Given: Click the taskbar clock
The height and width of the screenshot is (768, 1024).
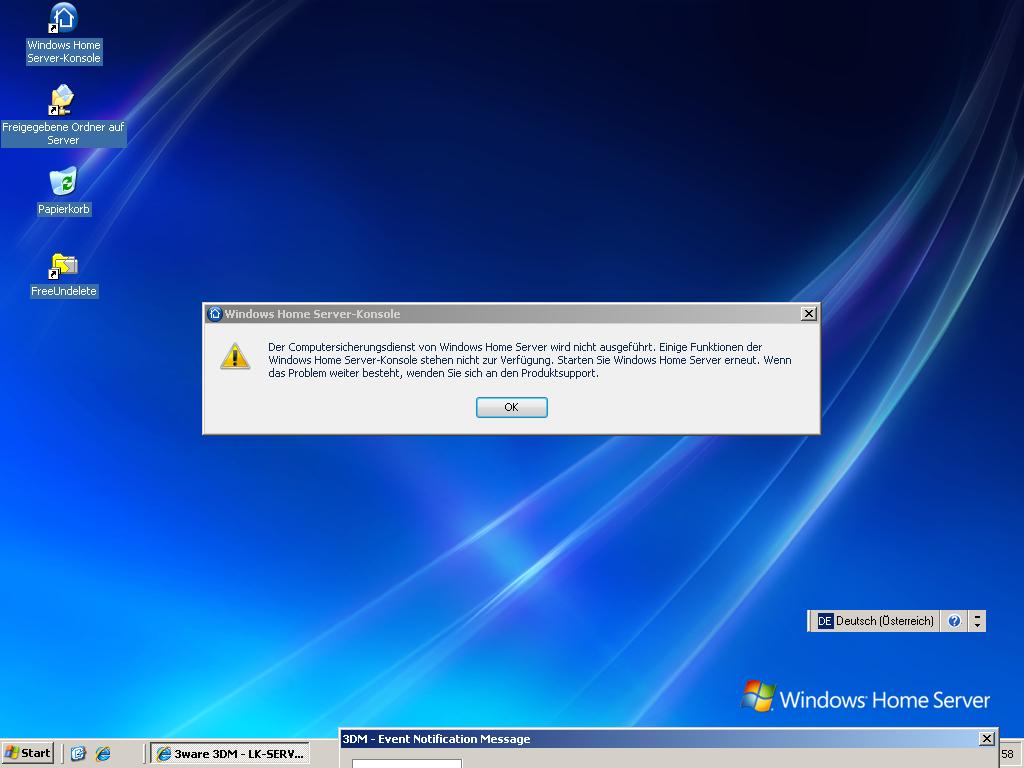Looking at the screenshot, I should click(x=1008, y=754).
